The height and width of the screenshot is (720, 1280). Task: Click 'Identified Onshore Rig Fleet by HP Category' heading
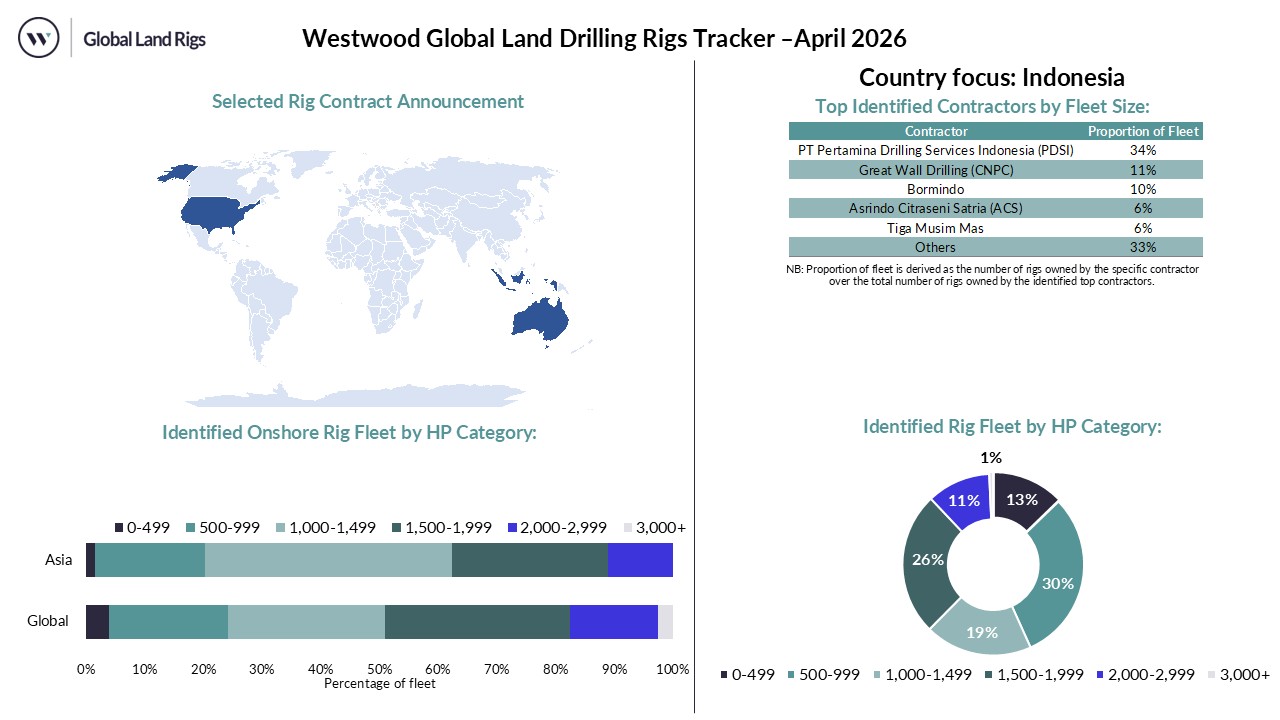[350, 433]
